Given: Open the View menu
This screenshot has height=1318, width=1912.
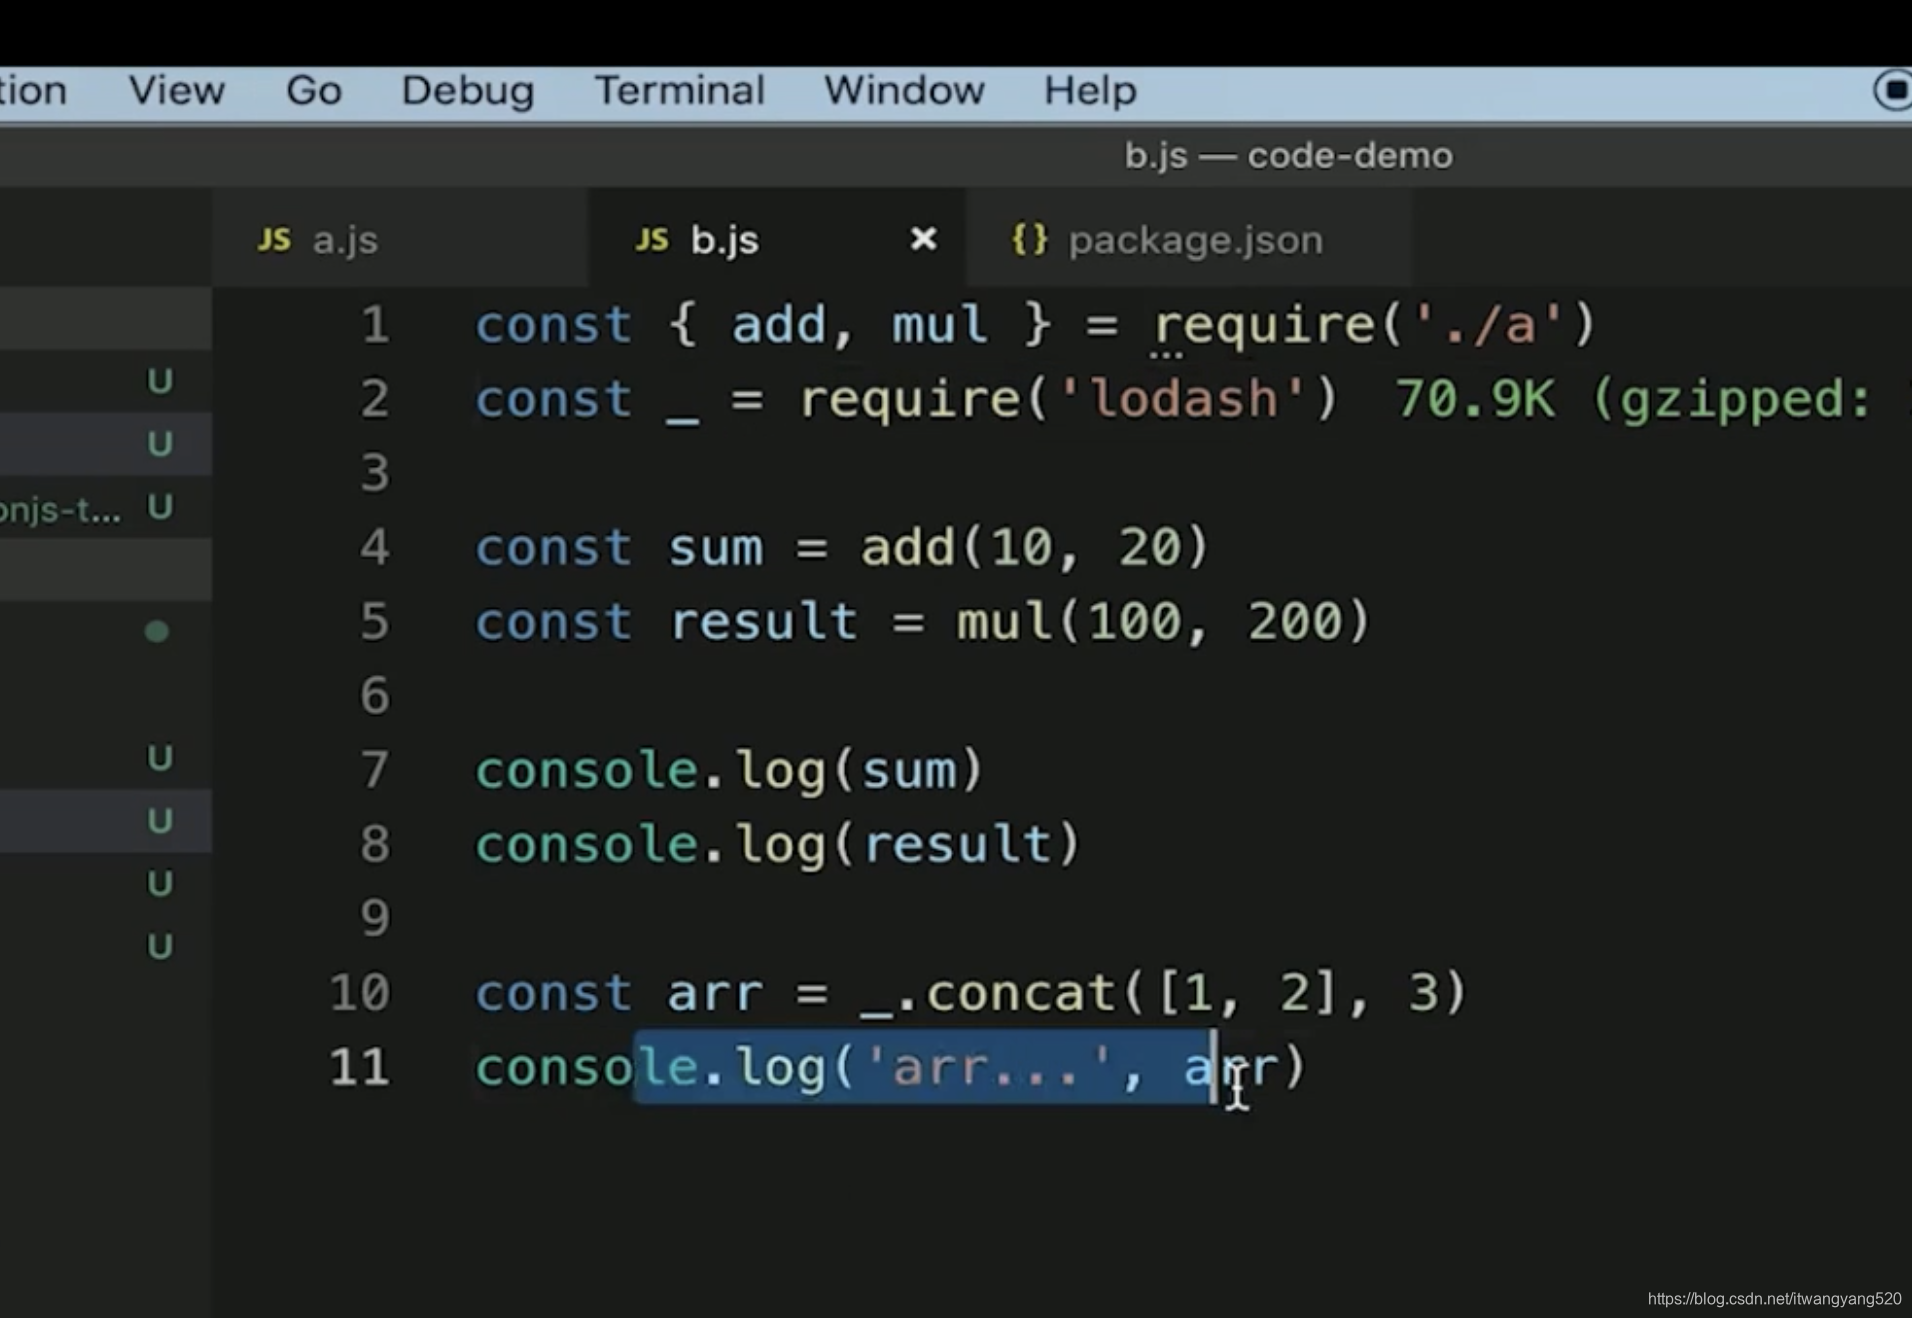Looking at the screenshot, I should [176, 91].
